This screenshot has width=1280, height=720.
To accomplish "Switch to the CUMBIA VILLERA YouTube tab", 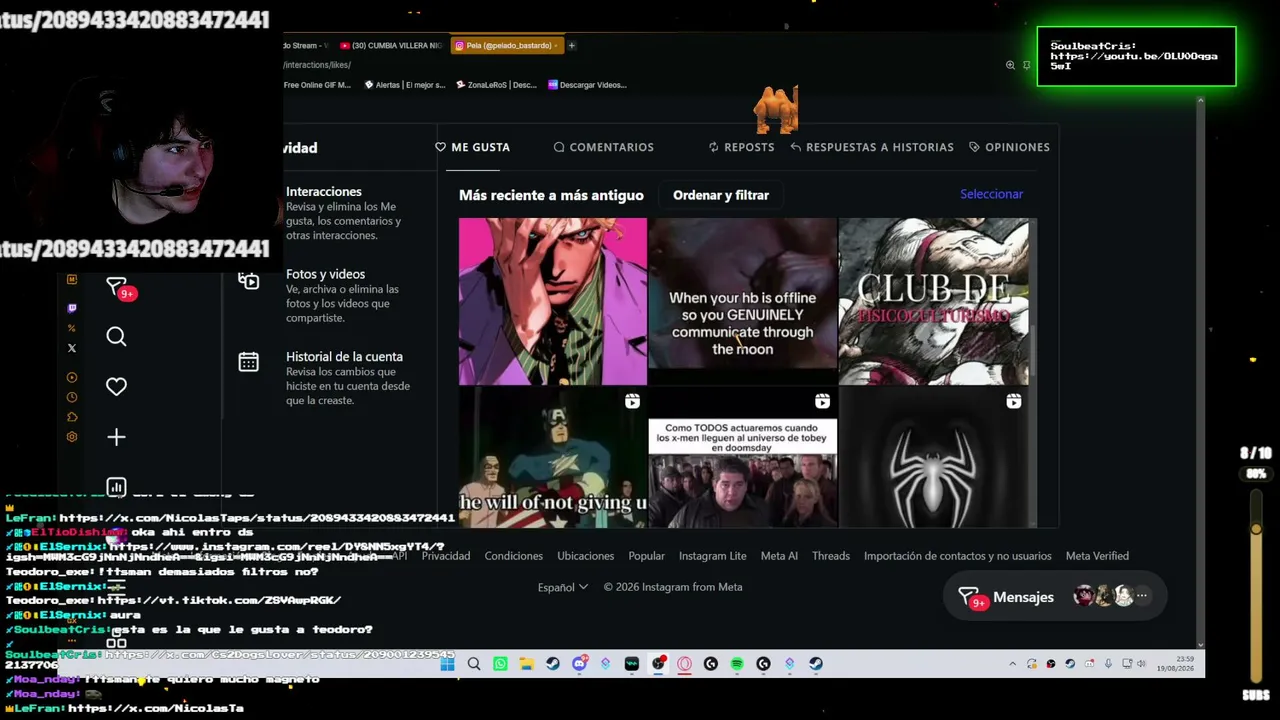I will (x=392, y=45).
